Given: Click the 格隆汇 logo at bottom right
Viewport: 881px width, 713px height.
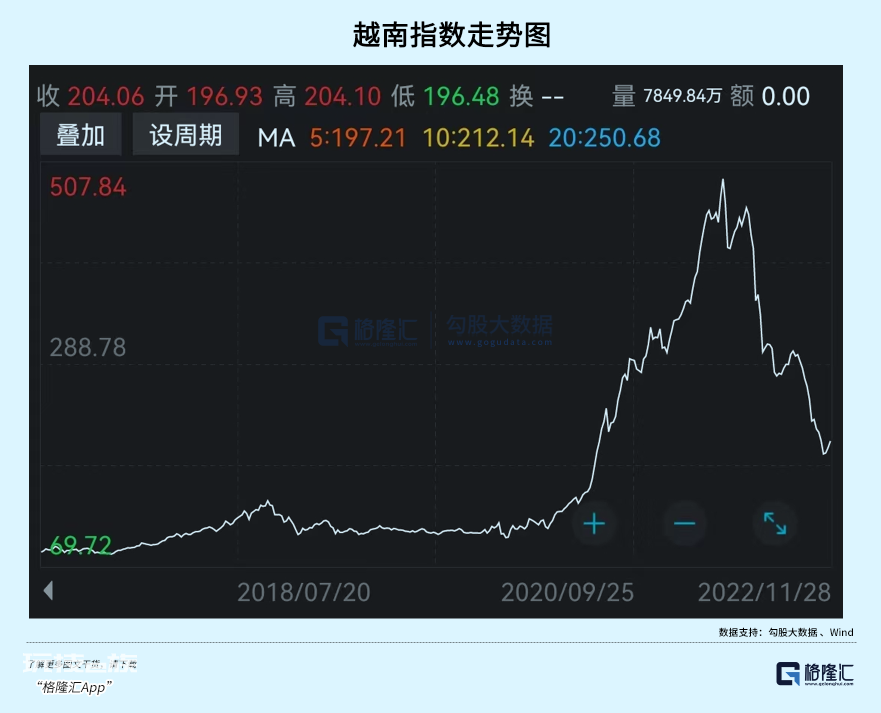Looking at the screenshot, I should pyautogui.click(x=815, y=673).
